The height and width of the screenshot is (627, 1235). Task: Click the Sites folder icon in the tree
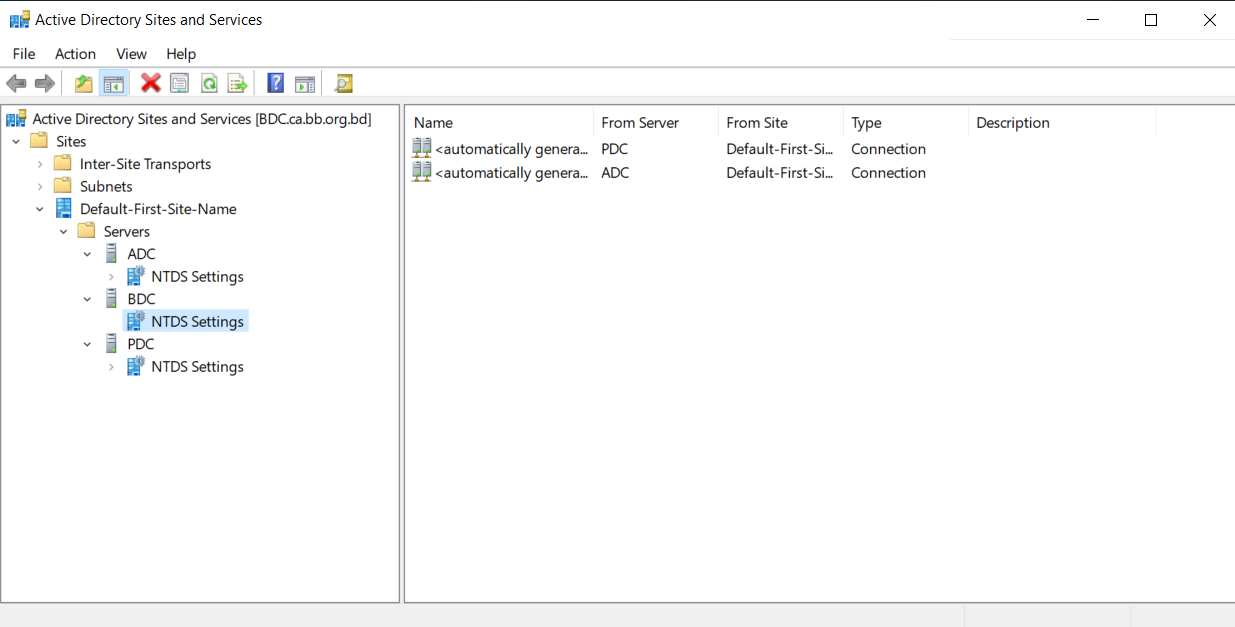click(x=40, y=141)
